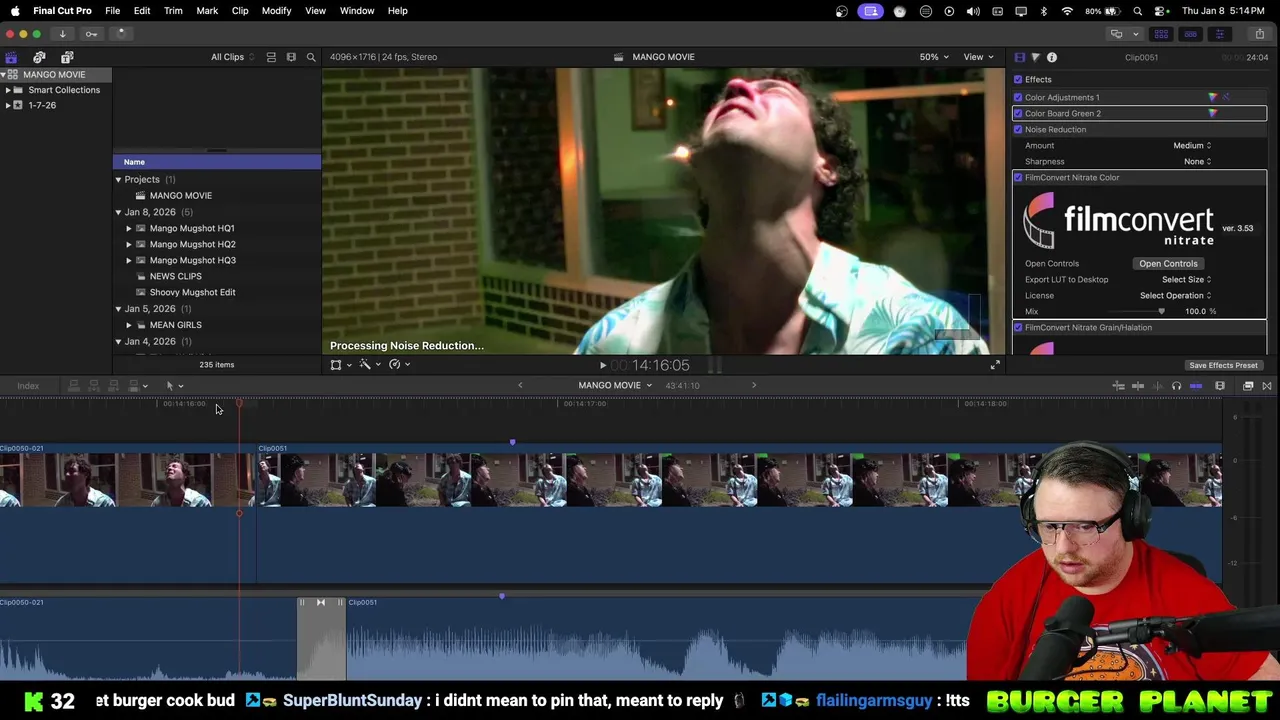Image resolution: width=1280 pixels, height=720 pixels.
Task: Open viewer zoom 50% dropdown
Action: 934,57
